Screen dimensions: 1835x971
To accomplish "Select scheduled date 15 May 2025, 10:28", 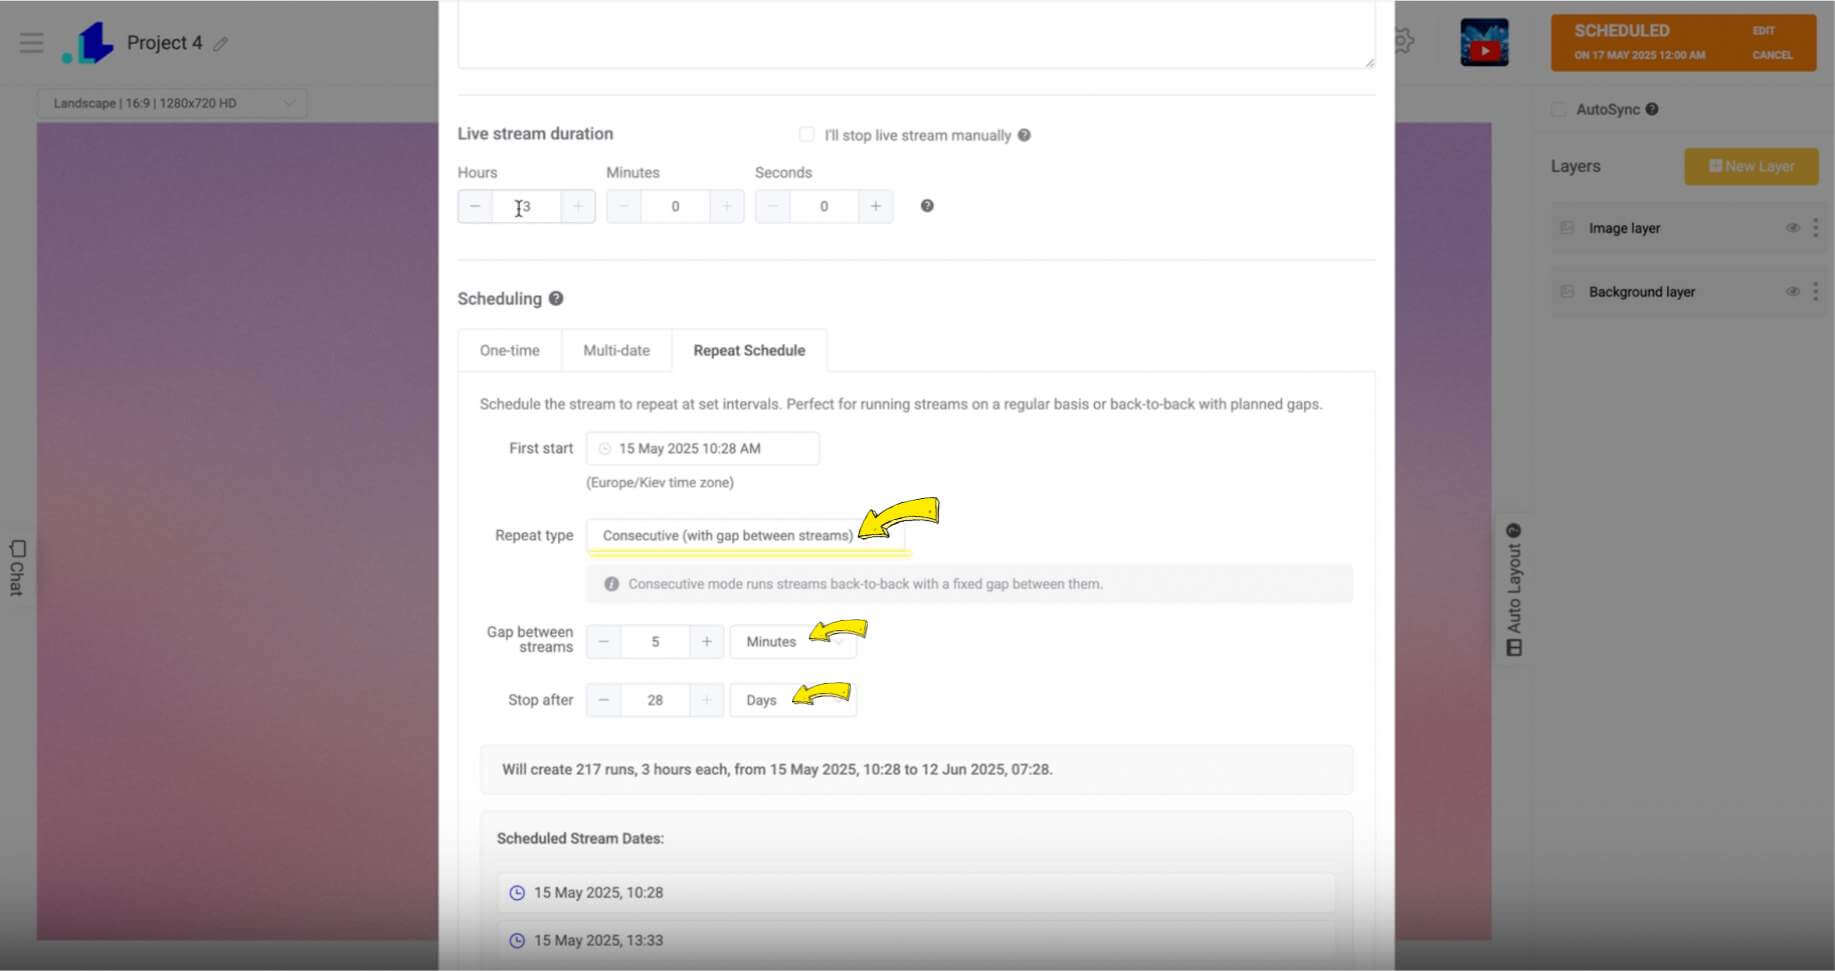I will tap(916, 892).
